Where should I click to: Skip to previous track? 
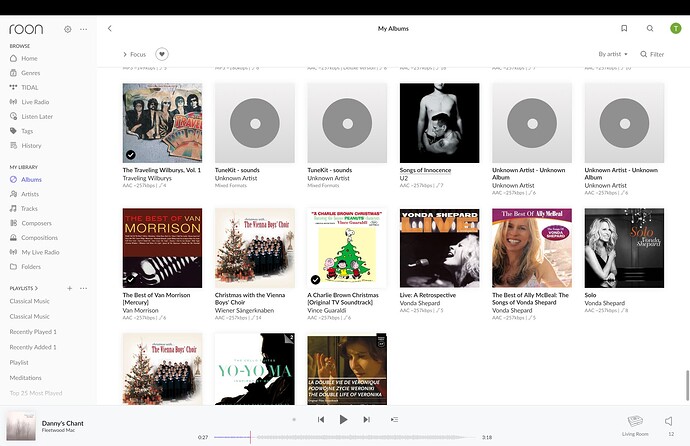(321, 420)
